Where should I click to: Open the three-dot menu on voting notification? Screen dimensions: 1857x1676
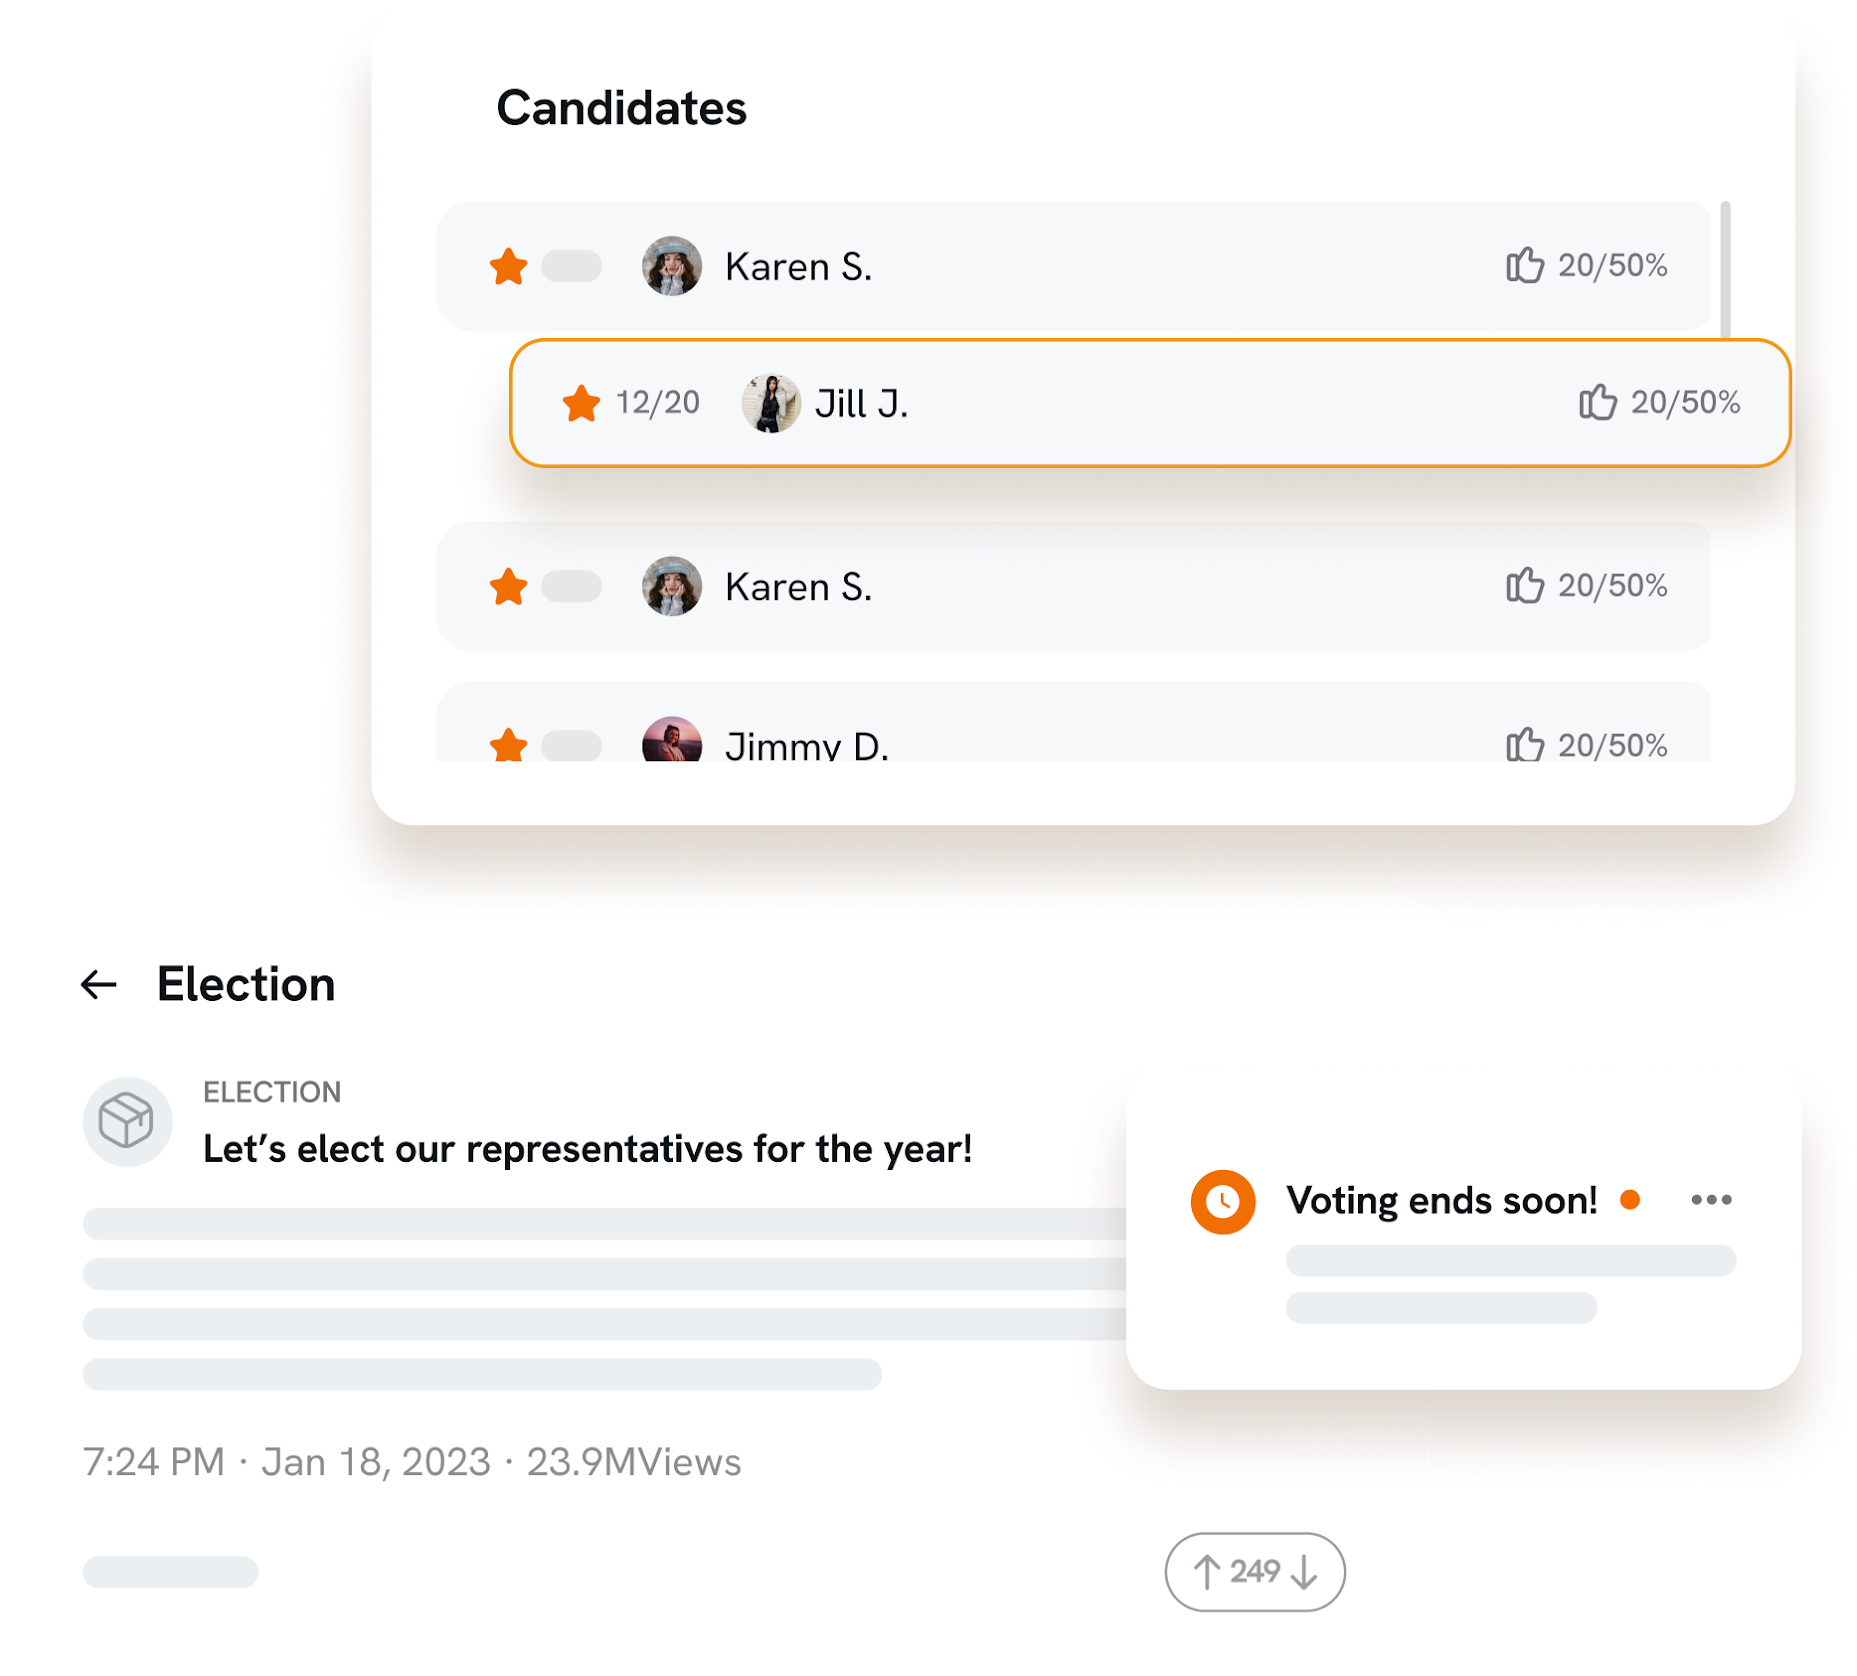pyautogui.click(x=1711, y=1200)
